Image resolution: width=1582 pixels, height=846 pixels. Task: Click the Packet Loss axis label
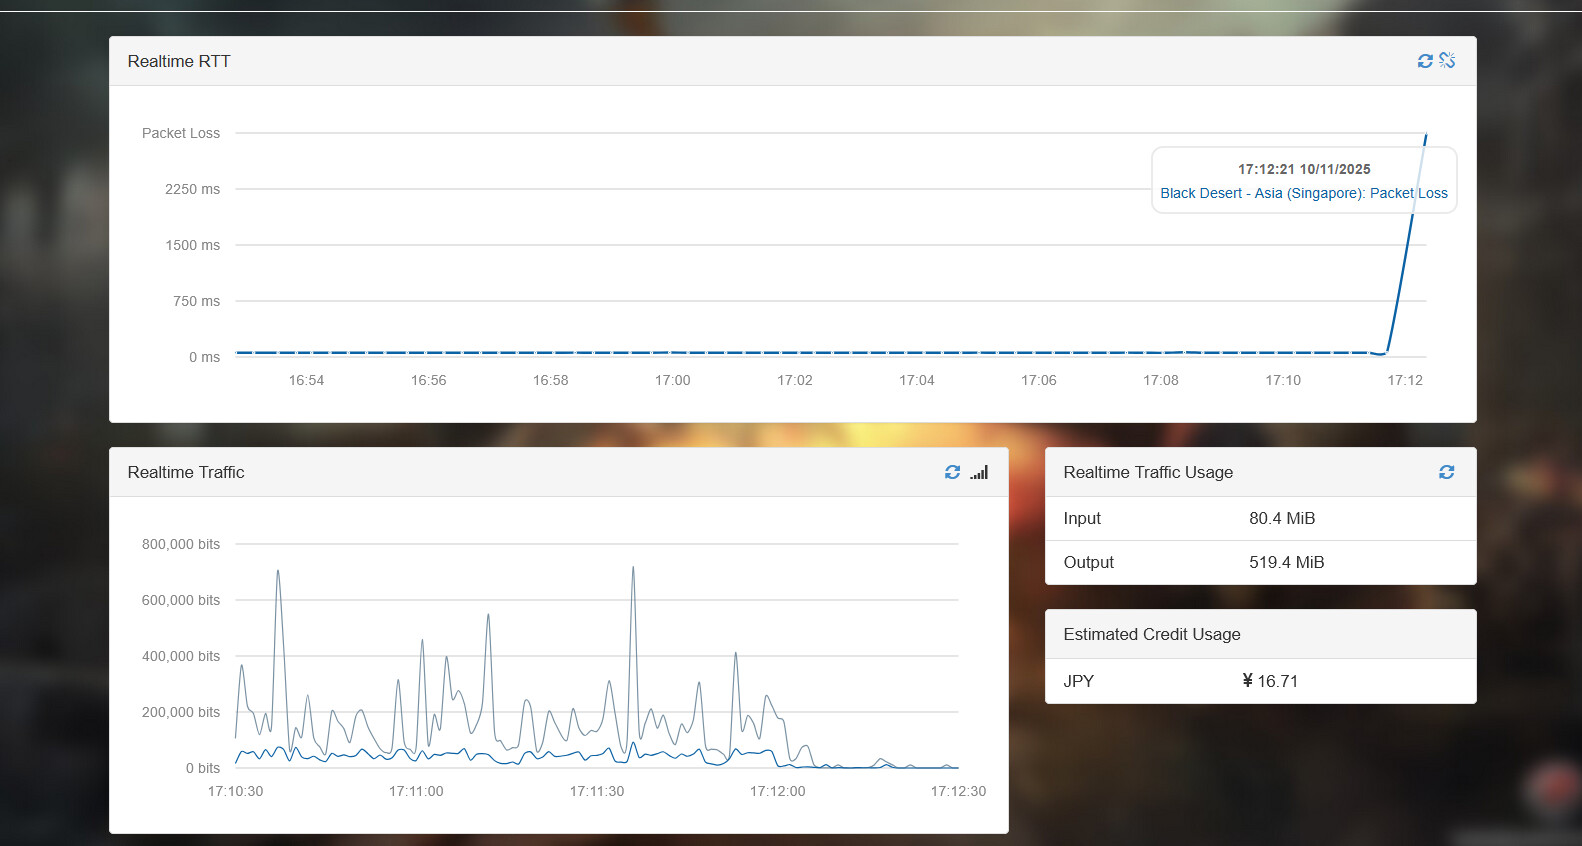tap(181, 133)
